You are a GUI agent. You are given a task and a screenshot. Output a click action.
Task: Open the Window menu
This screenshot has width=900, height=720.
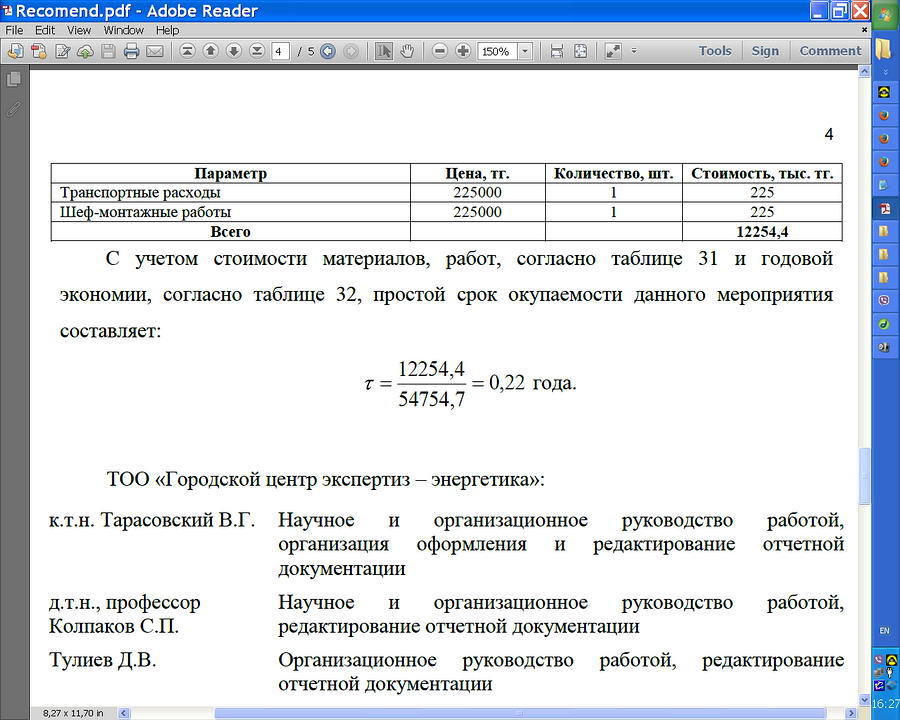pyautogui.click(x=123, y=30)
